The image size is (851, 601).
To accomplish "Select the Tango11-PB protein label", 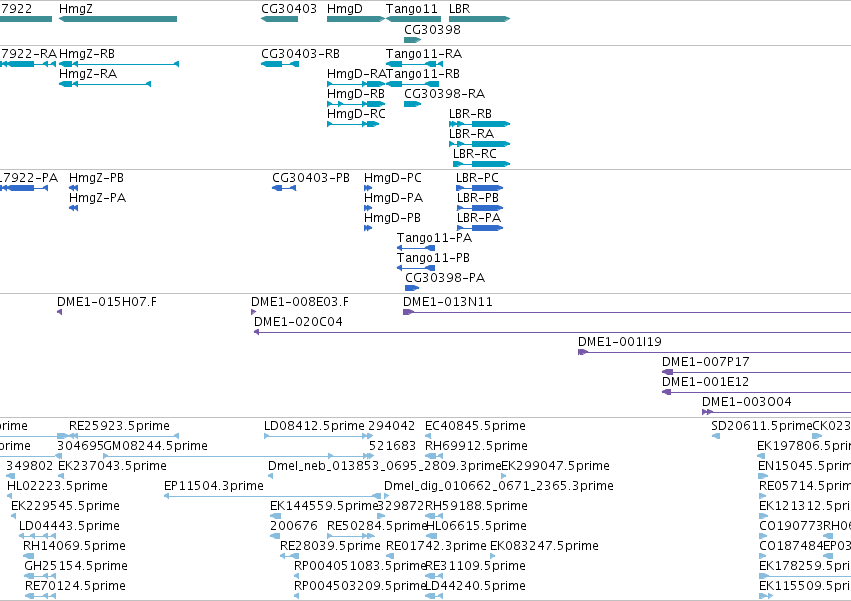I will (x=433, y=258).
